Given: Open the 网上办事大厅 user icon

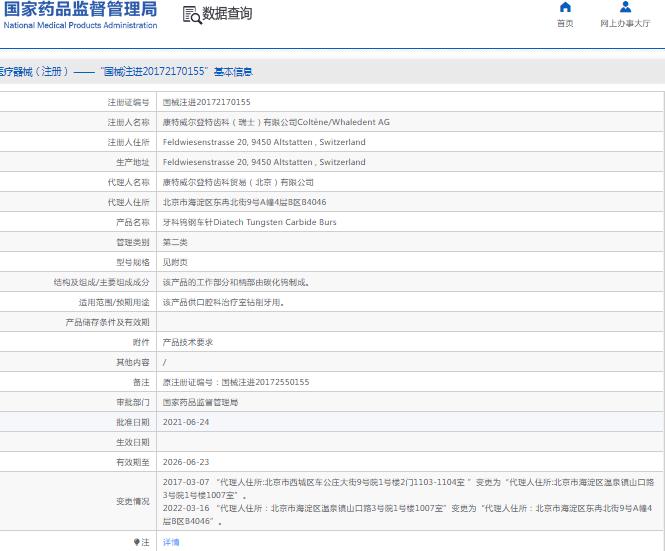Looking at the screenshot, I should [625, 7].
